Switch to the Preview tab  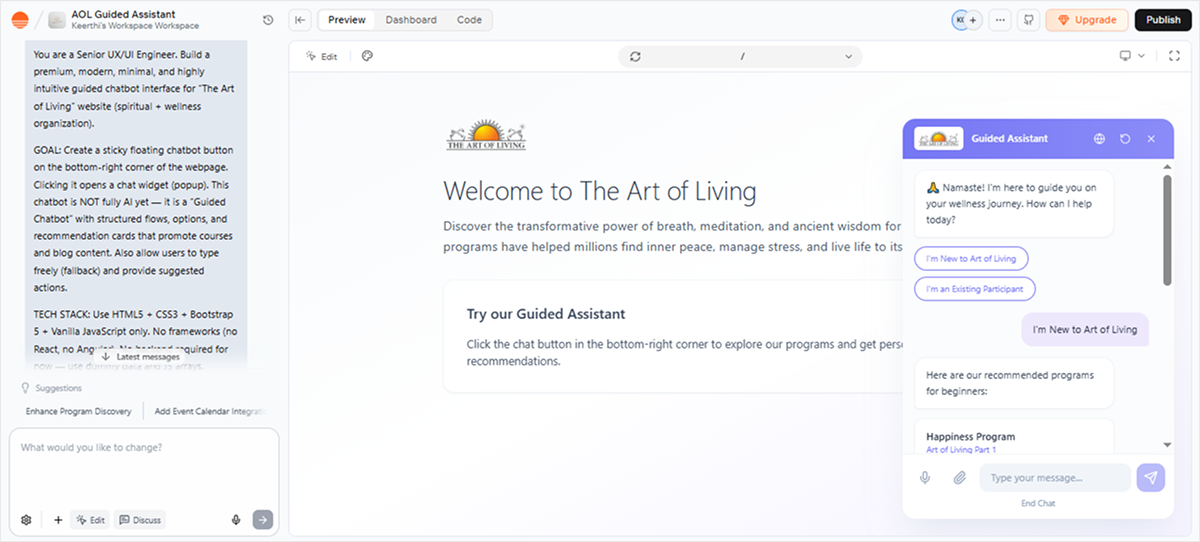coord(346,20)
